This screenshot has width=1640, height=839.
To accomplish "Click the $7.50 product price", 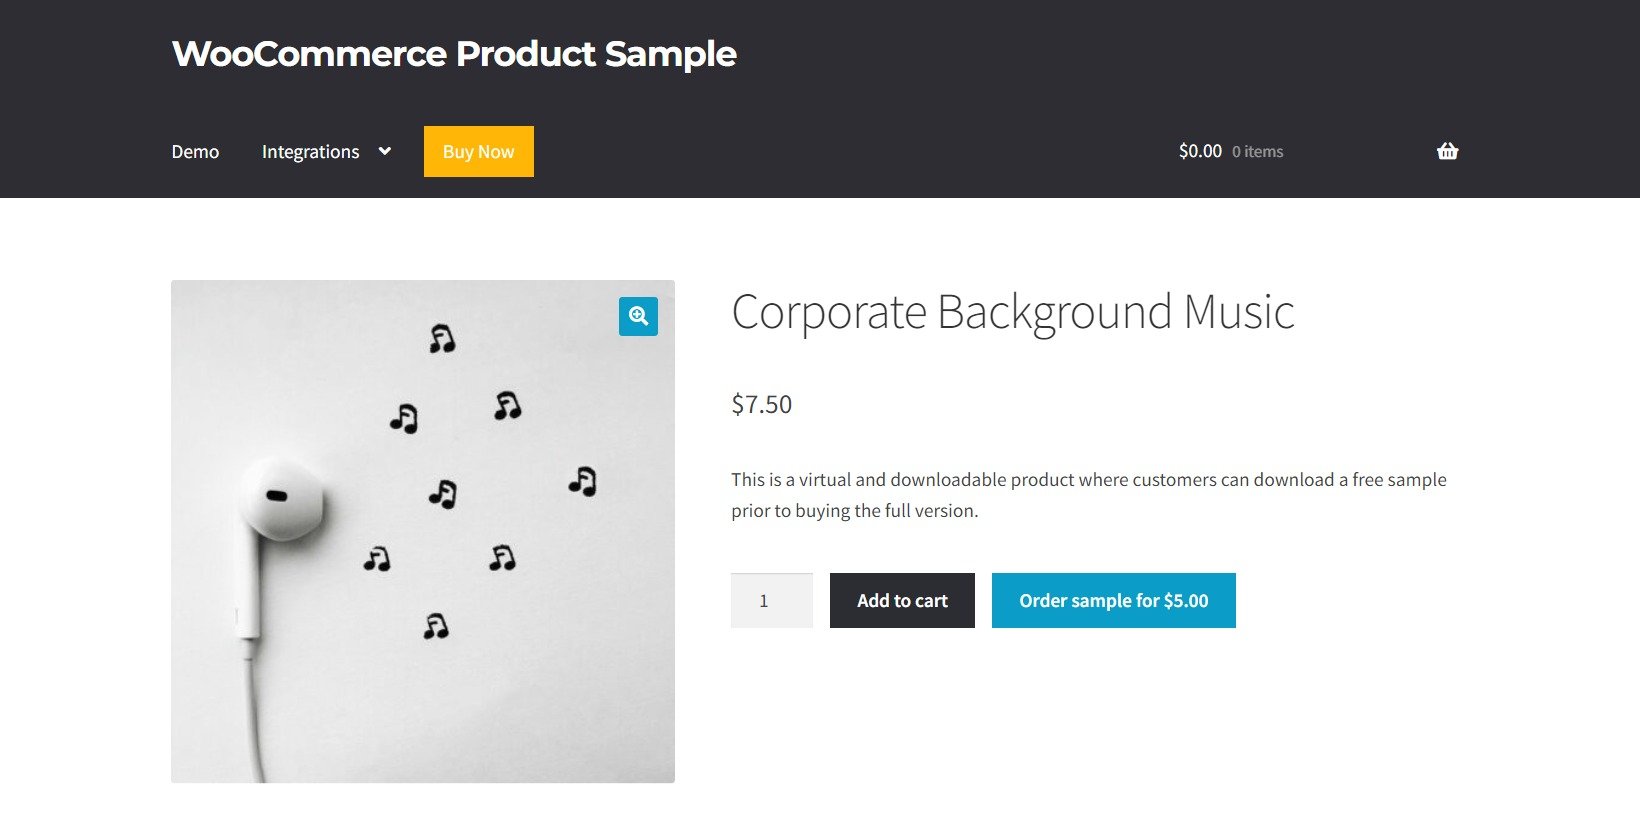I will point(762,405).
